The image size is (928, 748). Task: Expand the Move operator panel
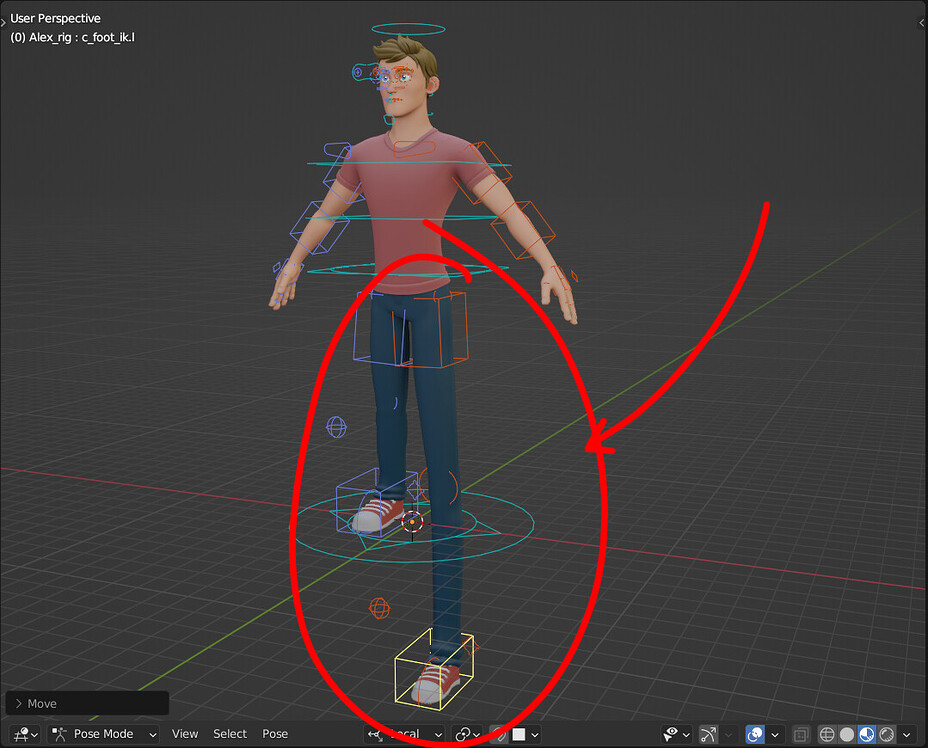(x=87, y=703)
